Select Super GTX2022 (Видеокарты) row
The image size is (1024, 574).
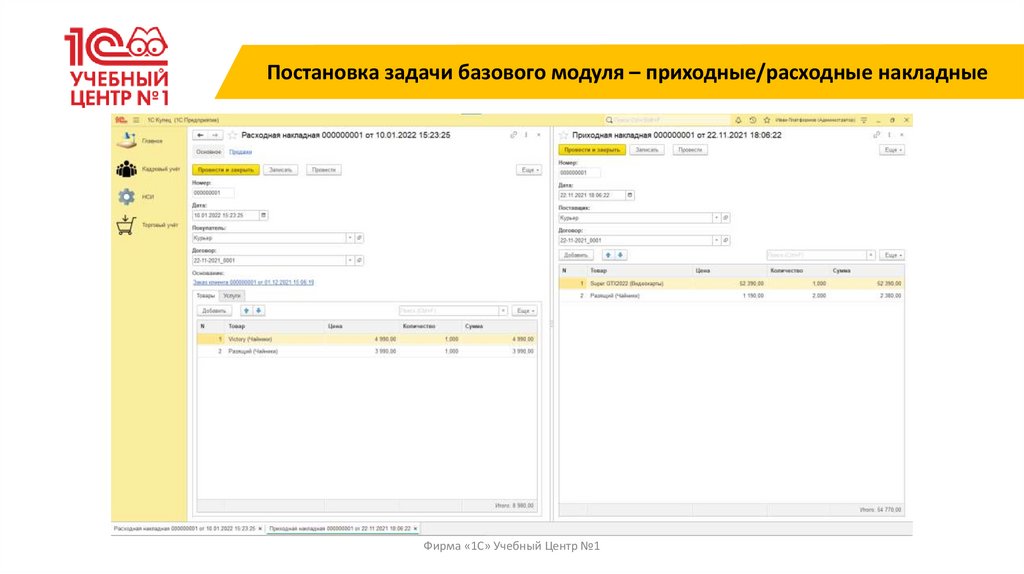tap(731, 284)
